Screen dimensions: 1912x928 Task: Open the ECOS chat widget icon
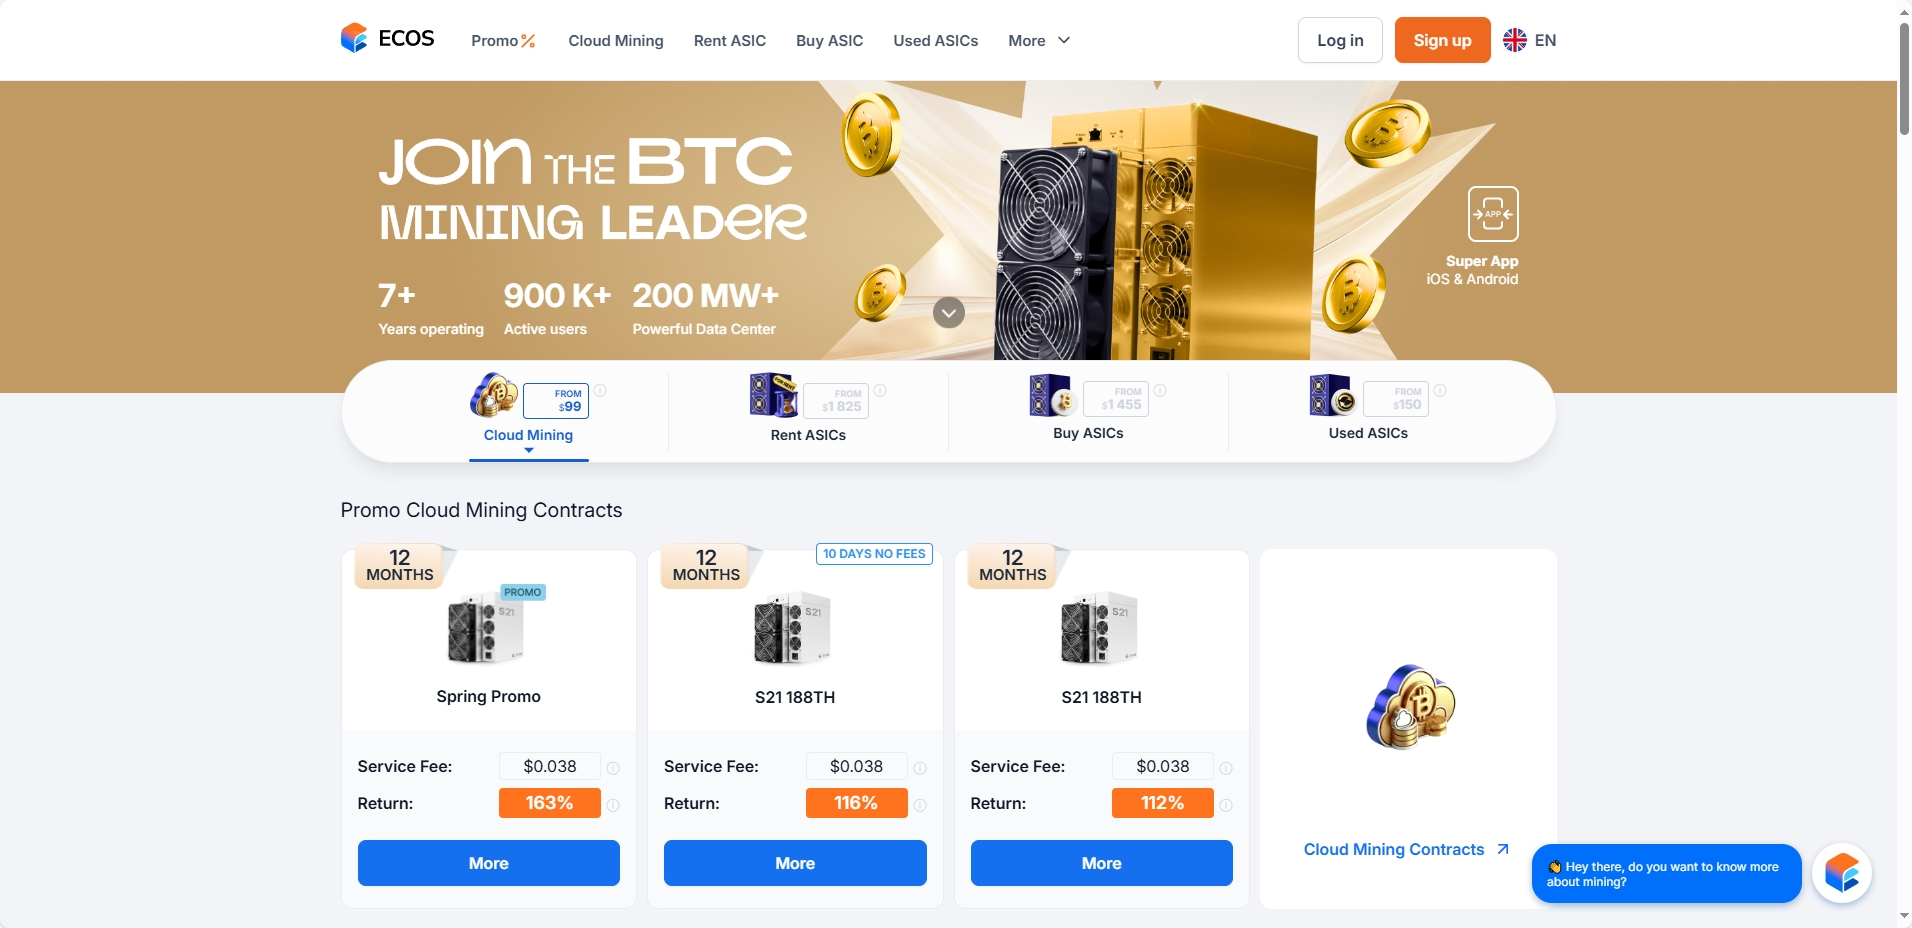pyautogui.click(x=1841, y=873)
